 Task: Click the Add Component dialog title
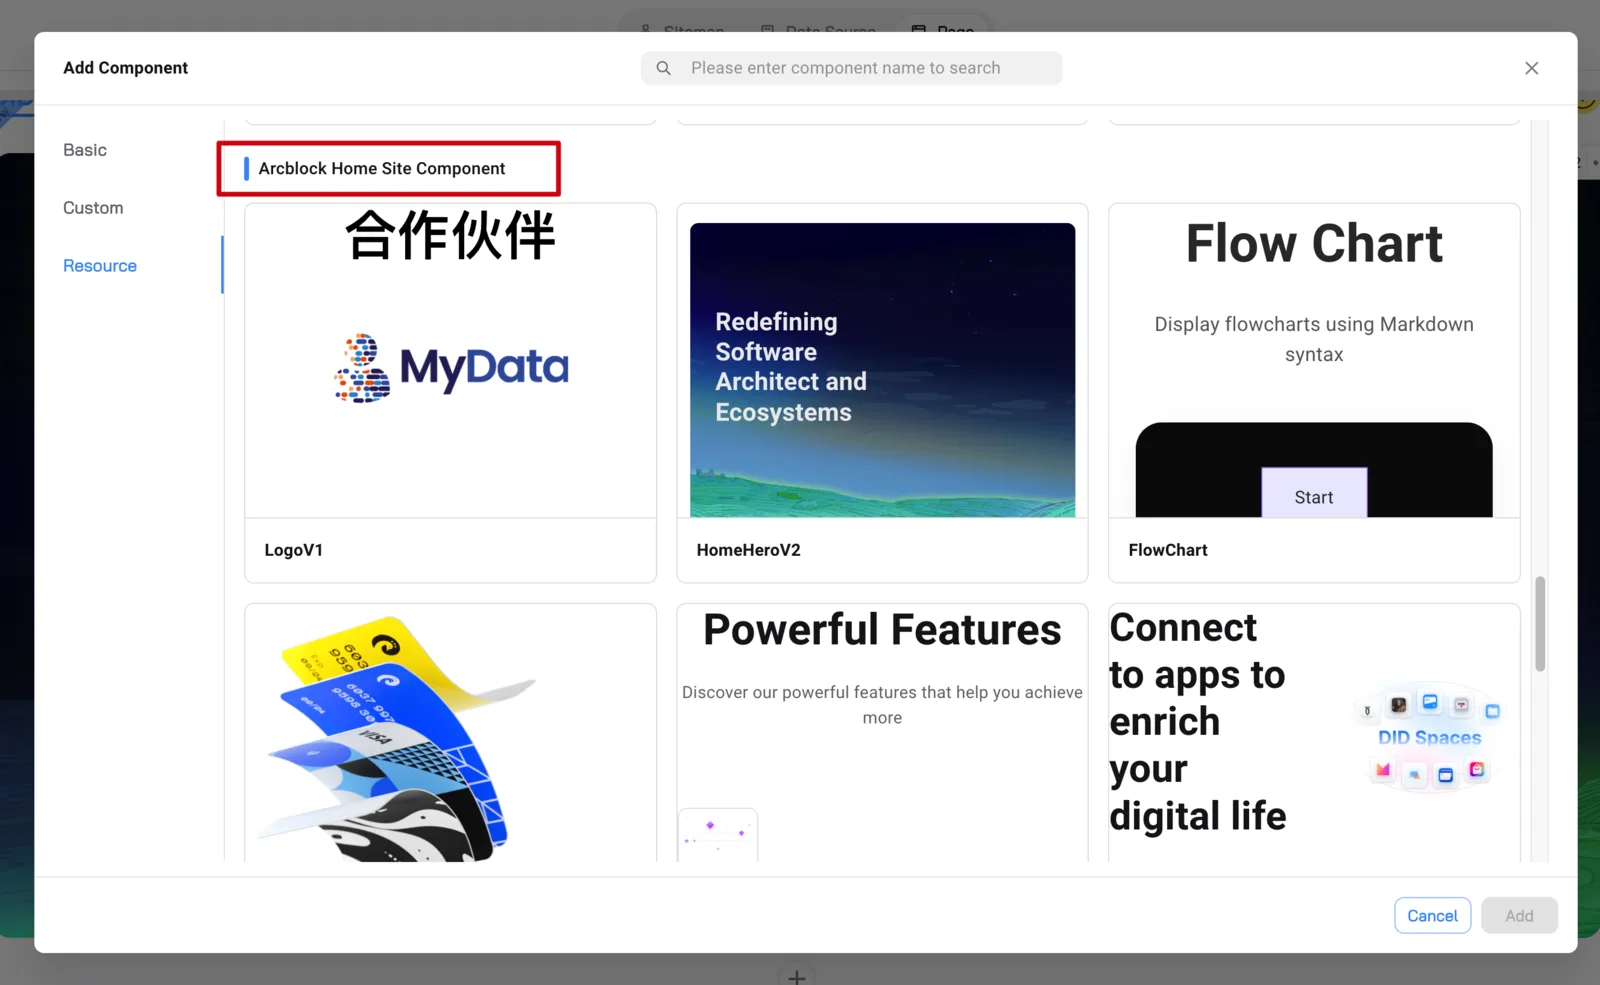point(126,68)
